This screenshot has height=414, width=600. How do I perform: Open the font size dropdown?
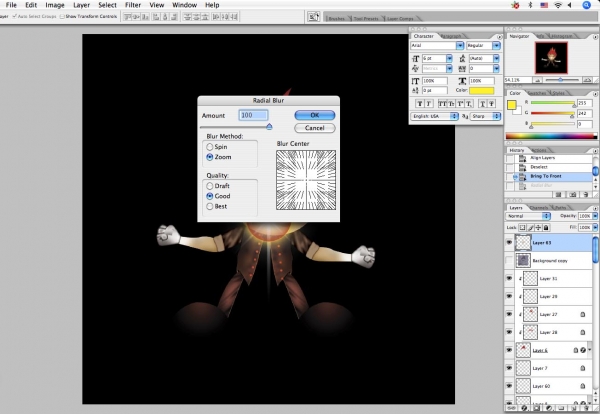(x=449, y=59)
